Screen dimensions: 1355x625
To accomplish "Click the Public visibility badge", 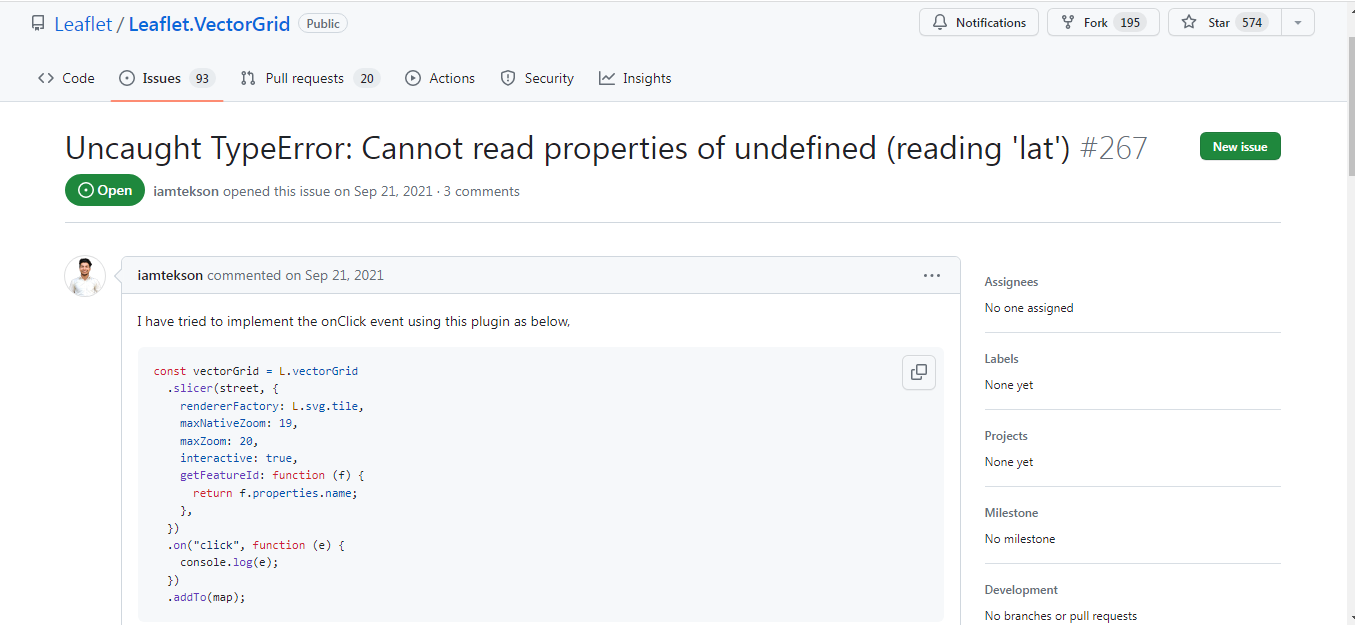I will tap(323, 23).
